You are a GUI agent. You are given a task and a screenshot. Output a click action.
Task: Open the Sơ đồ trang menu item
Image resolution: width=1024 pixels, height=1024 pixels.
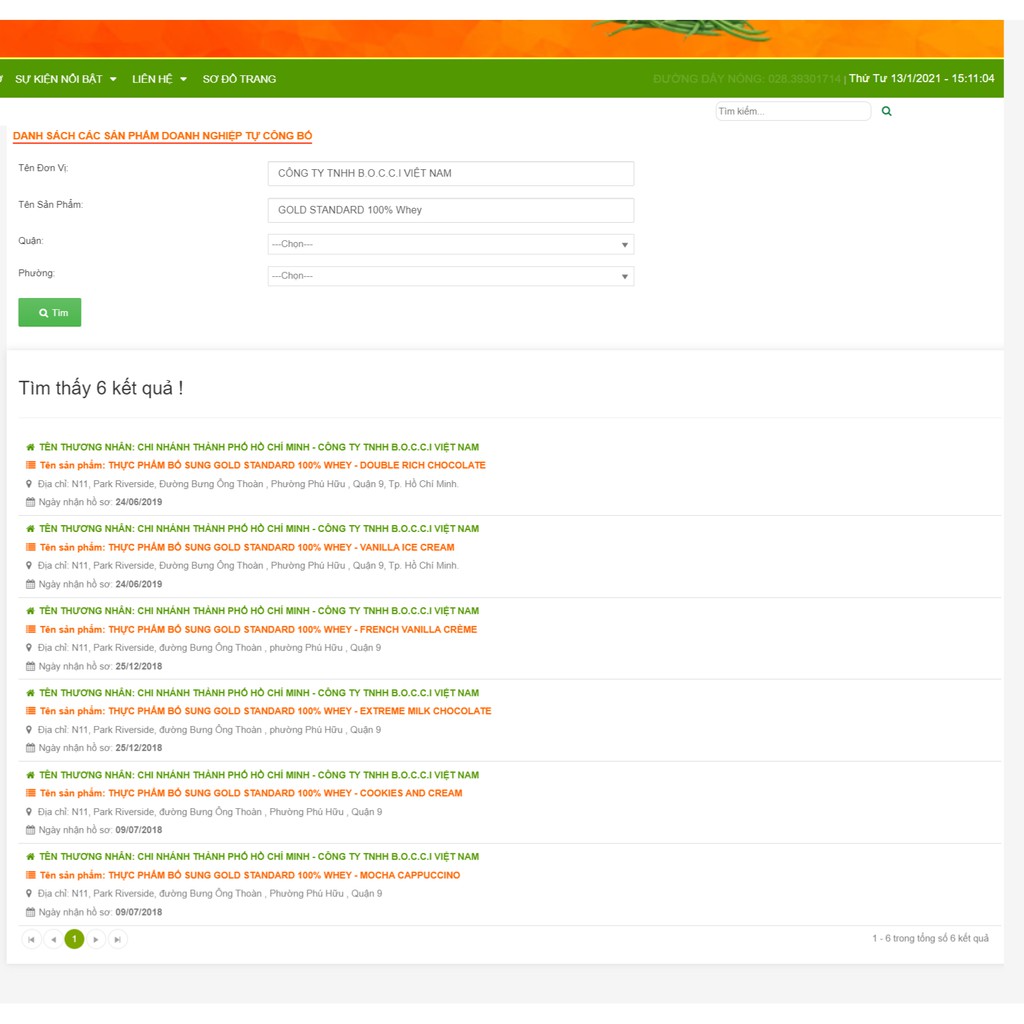(239, 79)
